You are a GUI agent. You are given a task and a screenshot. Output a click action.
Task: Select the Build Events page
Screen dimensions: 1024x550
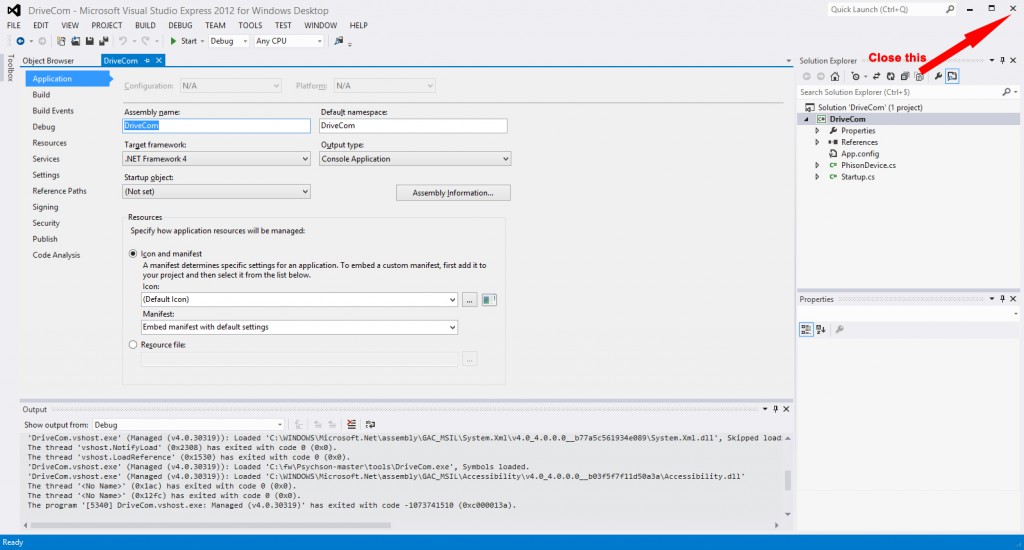(53, 111)
